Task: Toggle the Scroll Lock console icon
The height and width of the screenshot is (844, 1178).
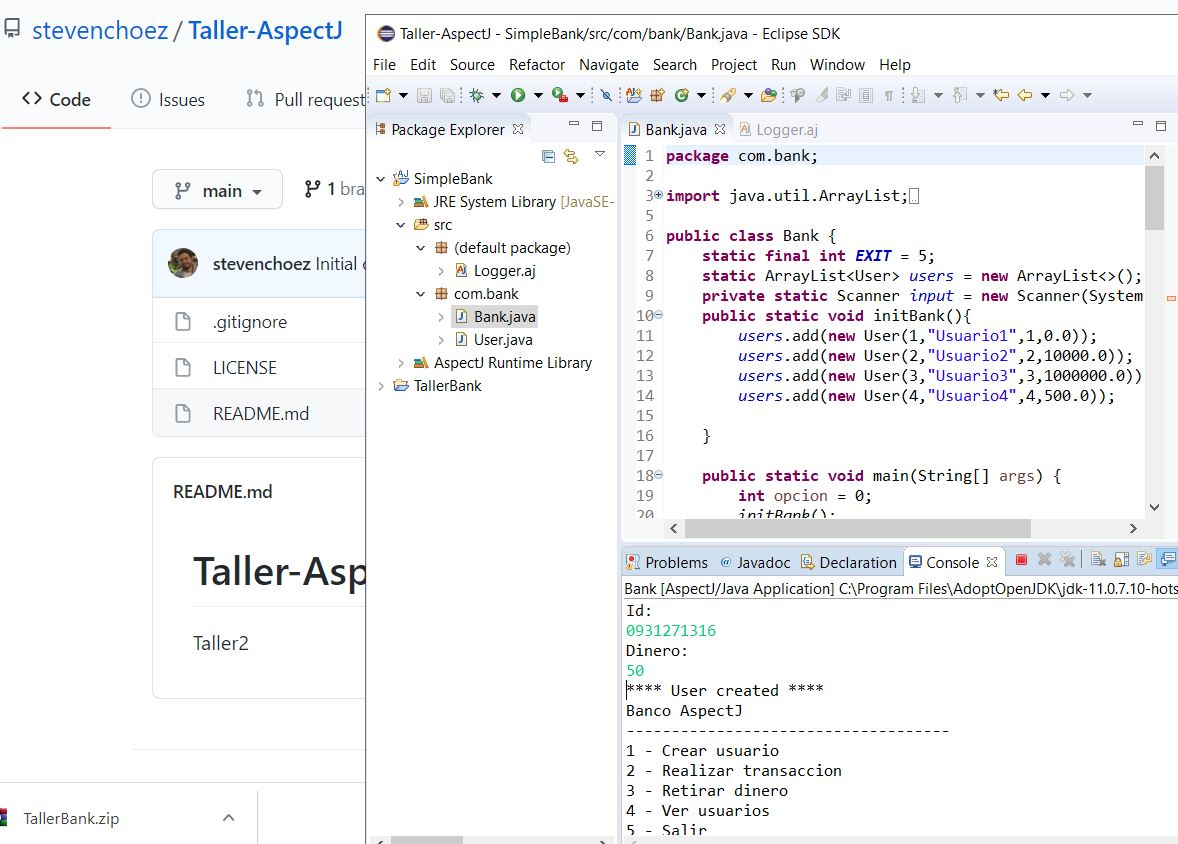Action: coord(1122,560)
